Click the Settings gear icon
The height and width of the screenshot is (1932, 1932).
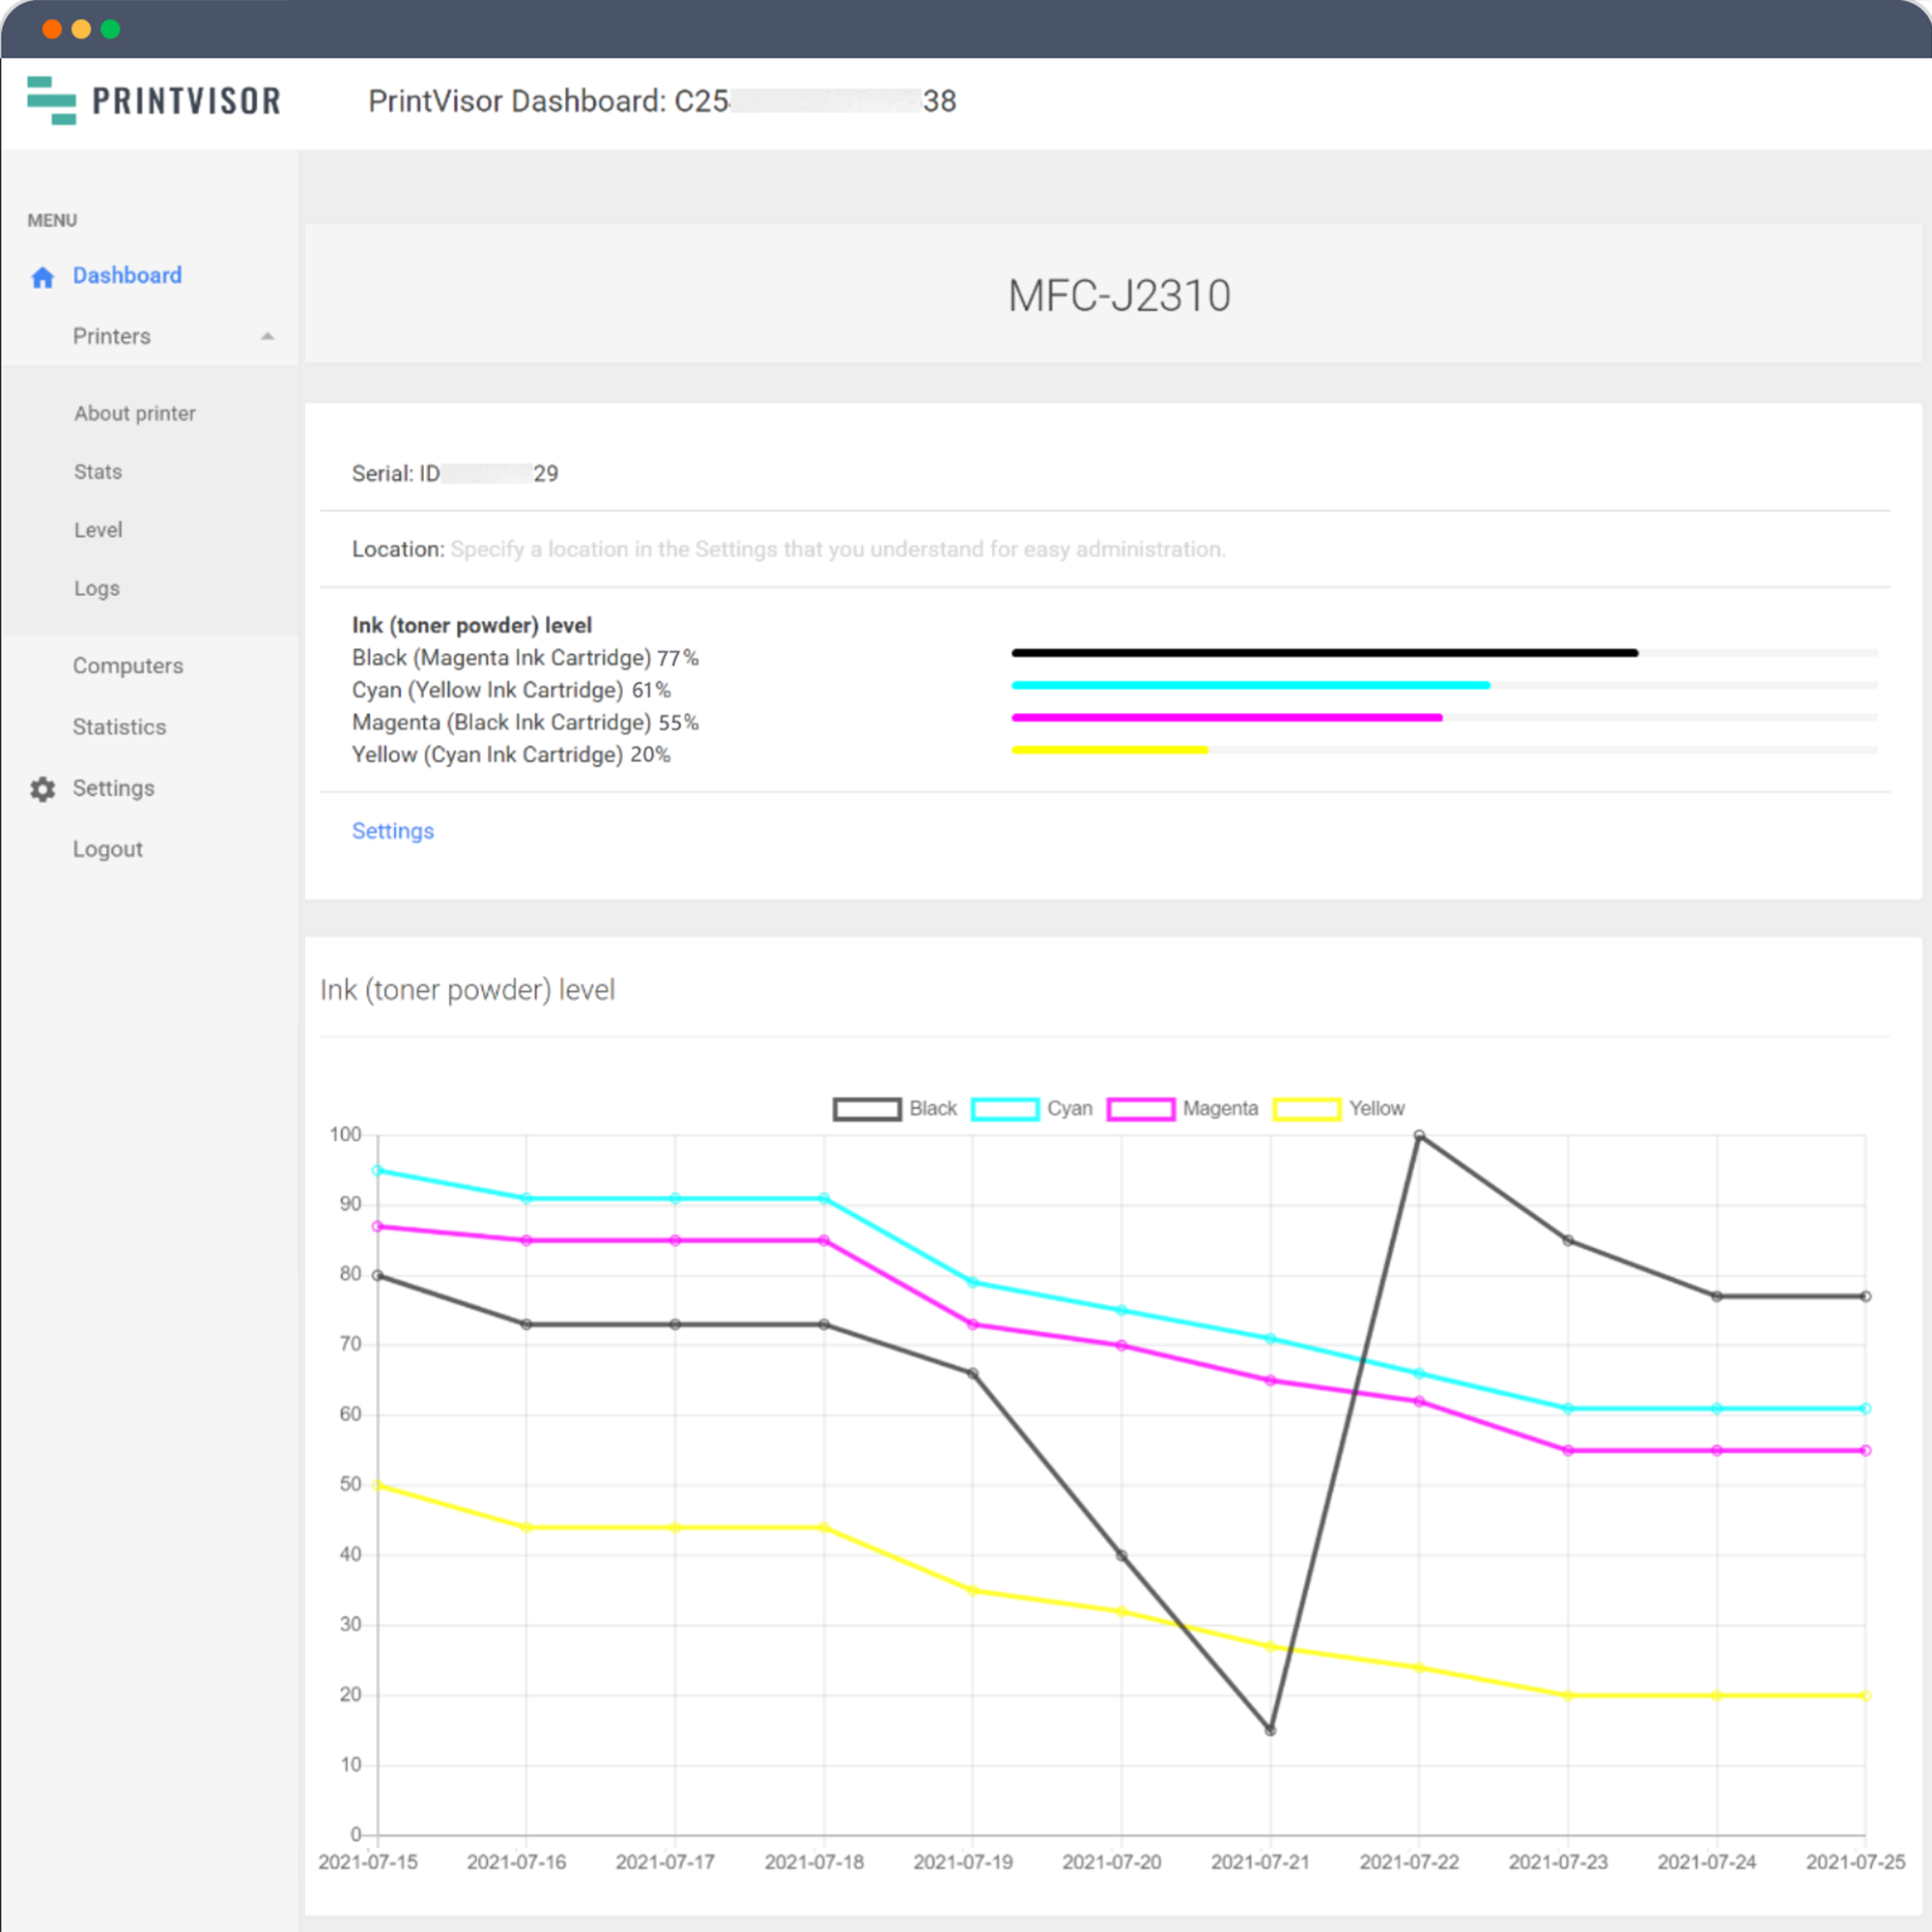[x=42, y=789]
